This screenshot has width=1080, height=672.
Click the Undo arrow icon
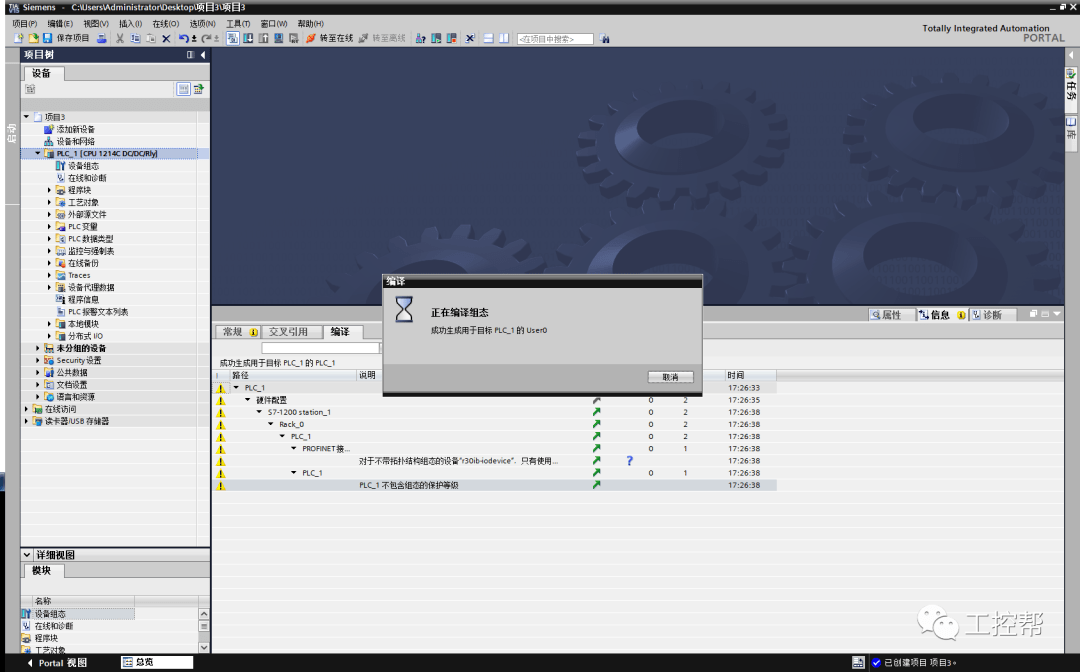pyautogui.click(x=183, y=39)
